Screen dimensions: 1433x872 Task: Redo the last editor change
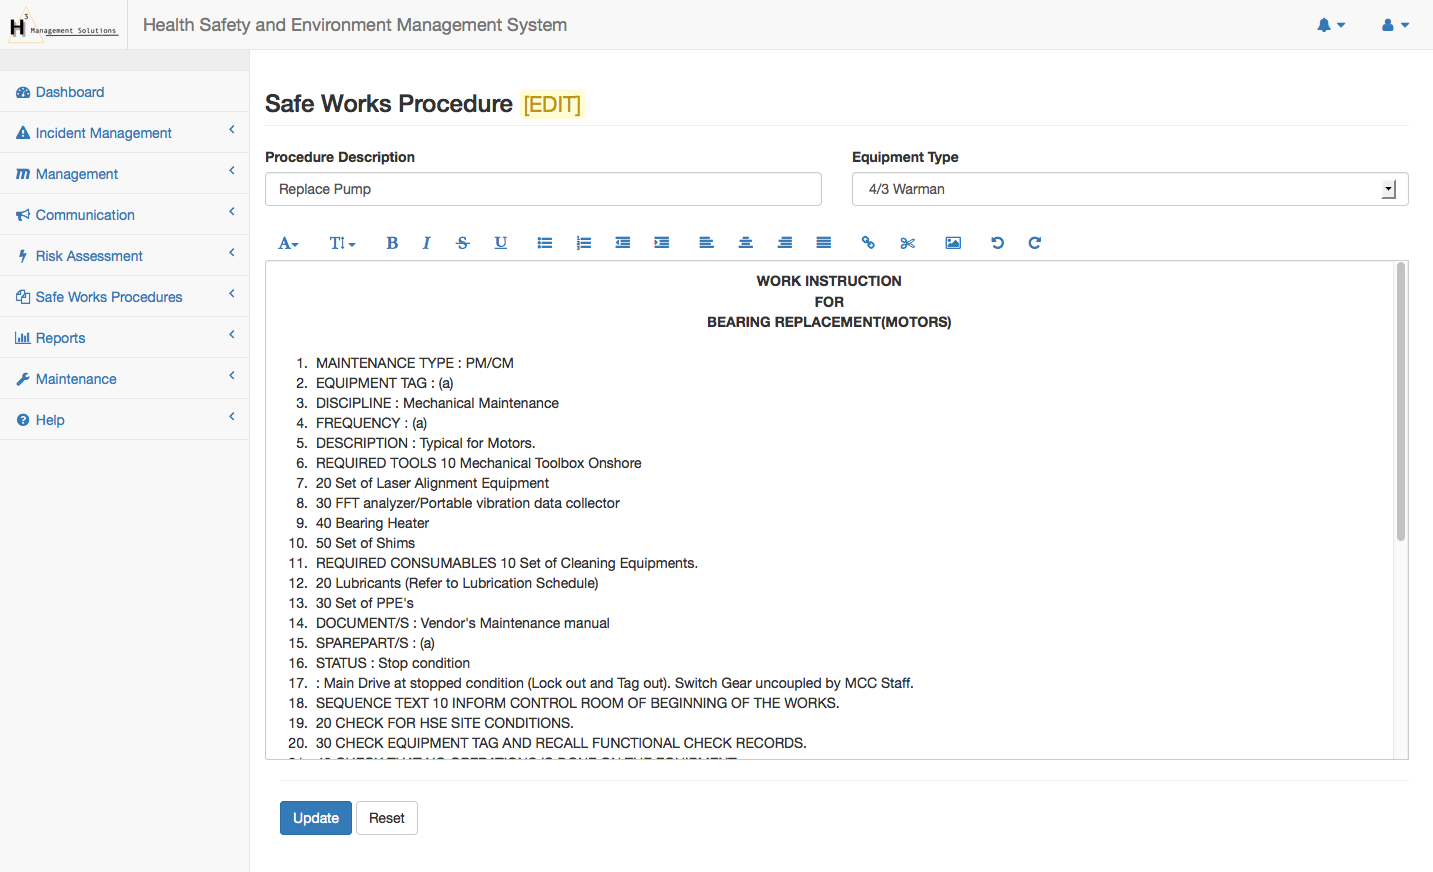(1035, 243)
